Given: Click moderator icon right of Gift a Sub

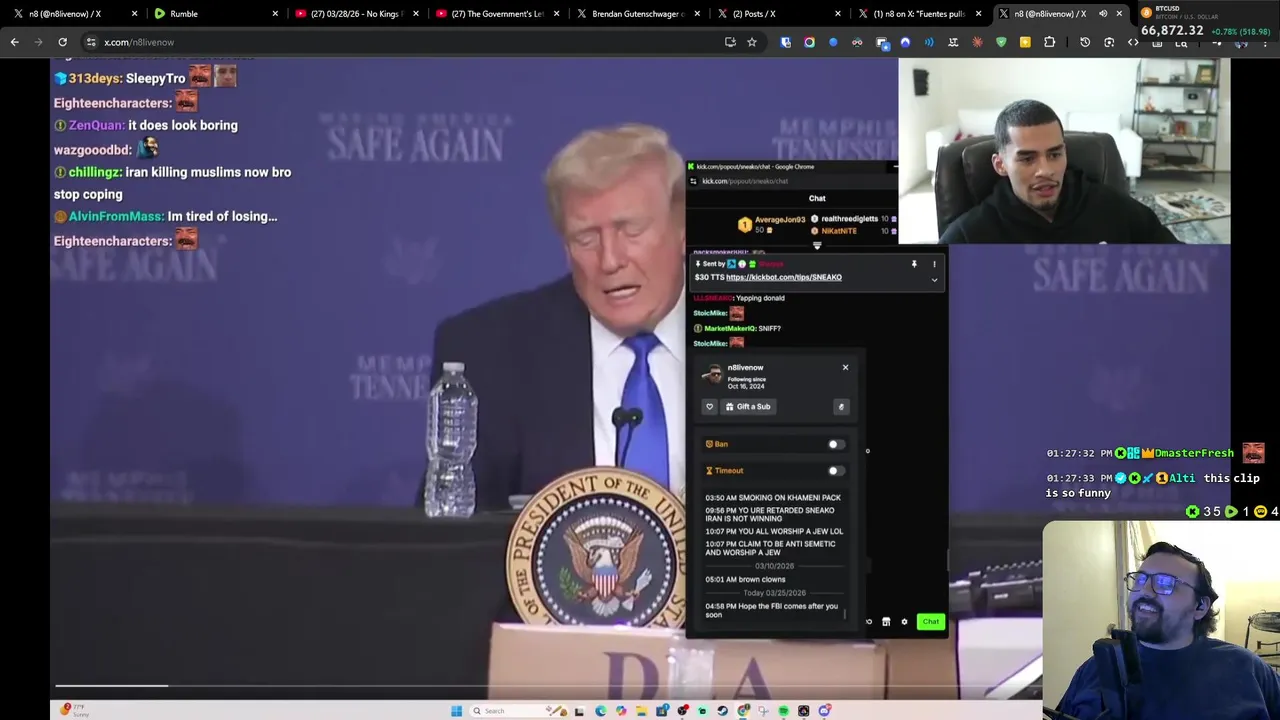Looking at the screenshot, I should 841,407.
